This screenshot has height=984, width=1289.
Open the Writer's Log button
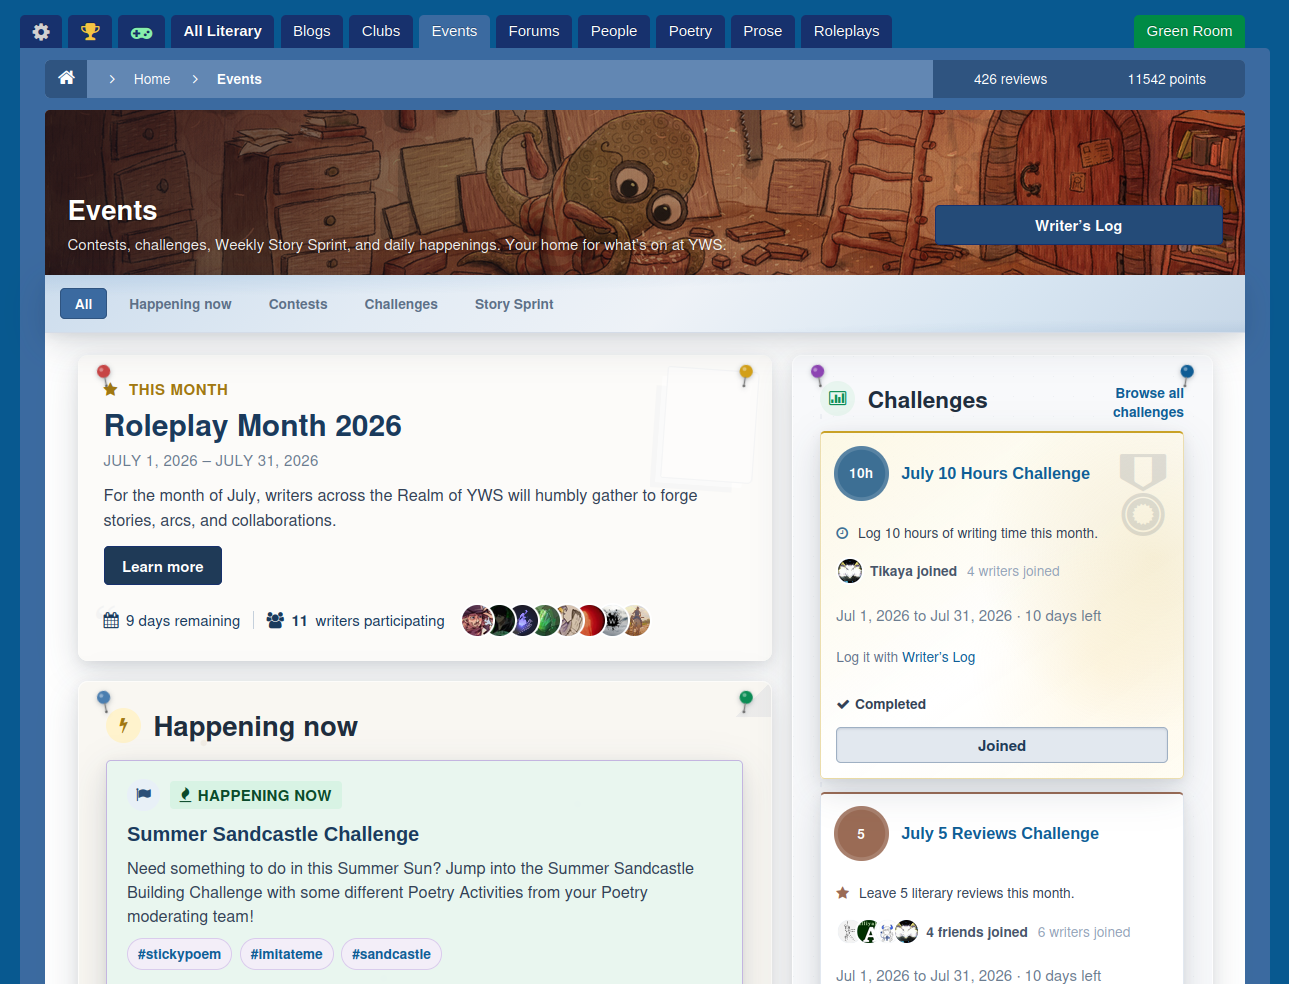pos(1078,225)
